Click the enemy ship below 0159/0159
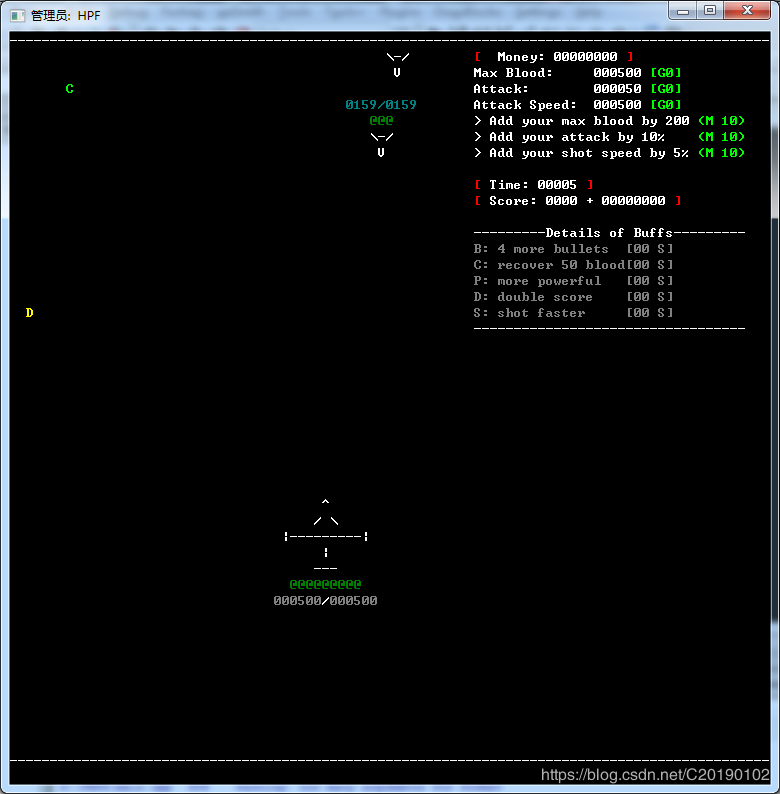 [x=381, y=145]
